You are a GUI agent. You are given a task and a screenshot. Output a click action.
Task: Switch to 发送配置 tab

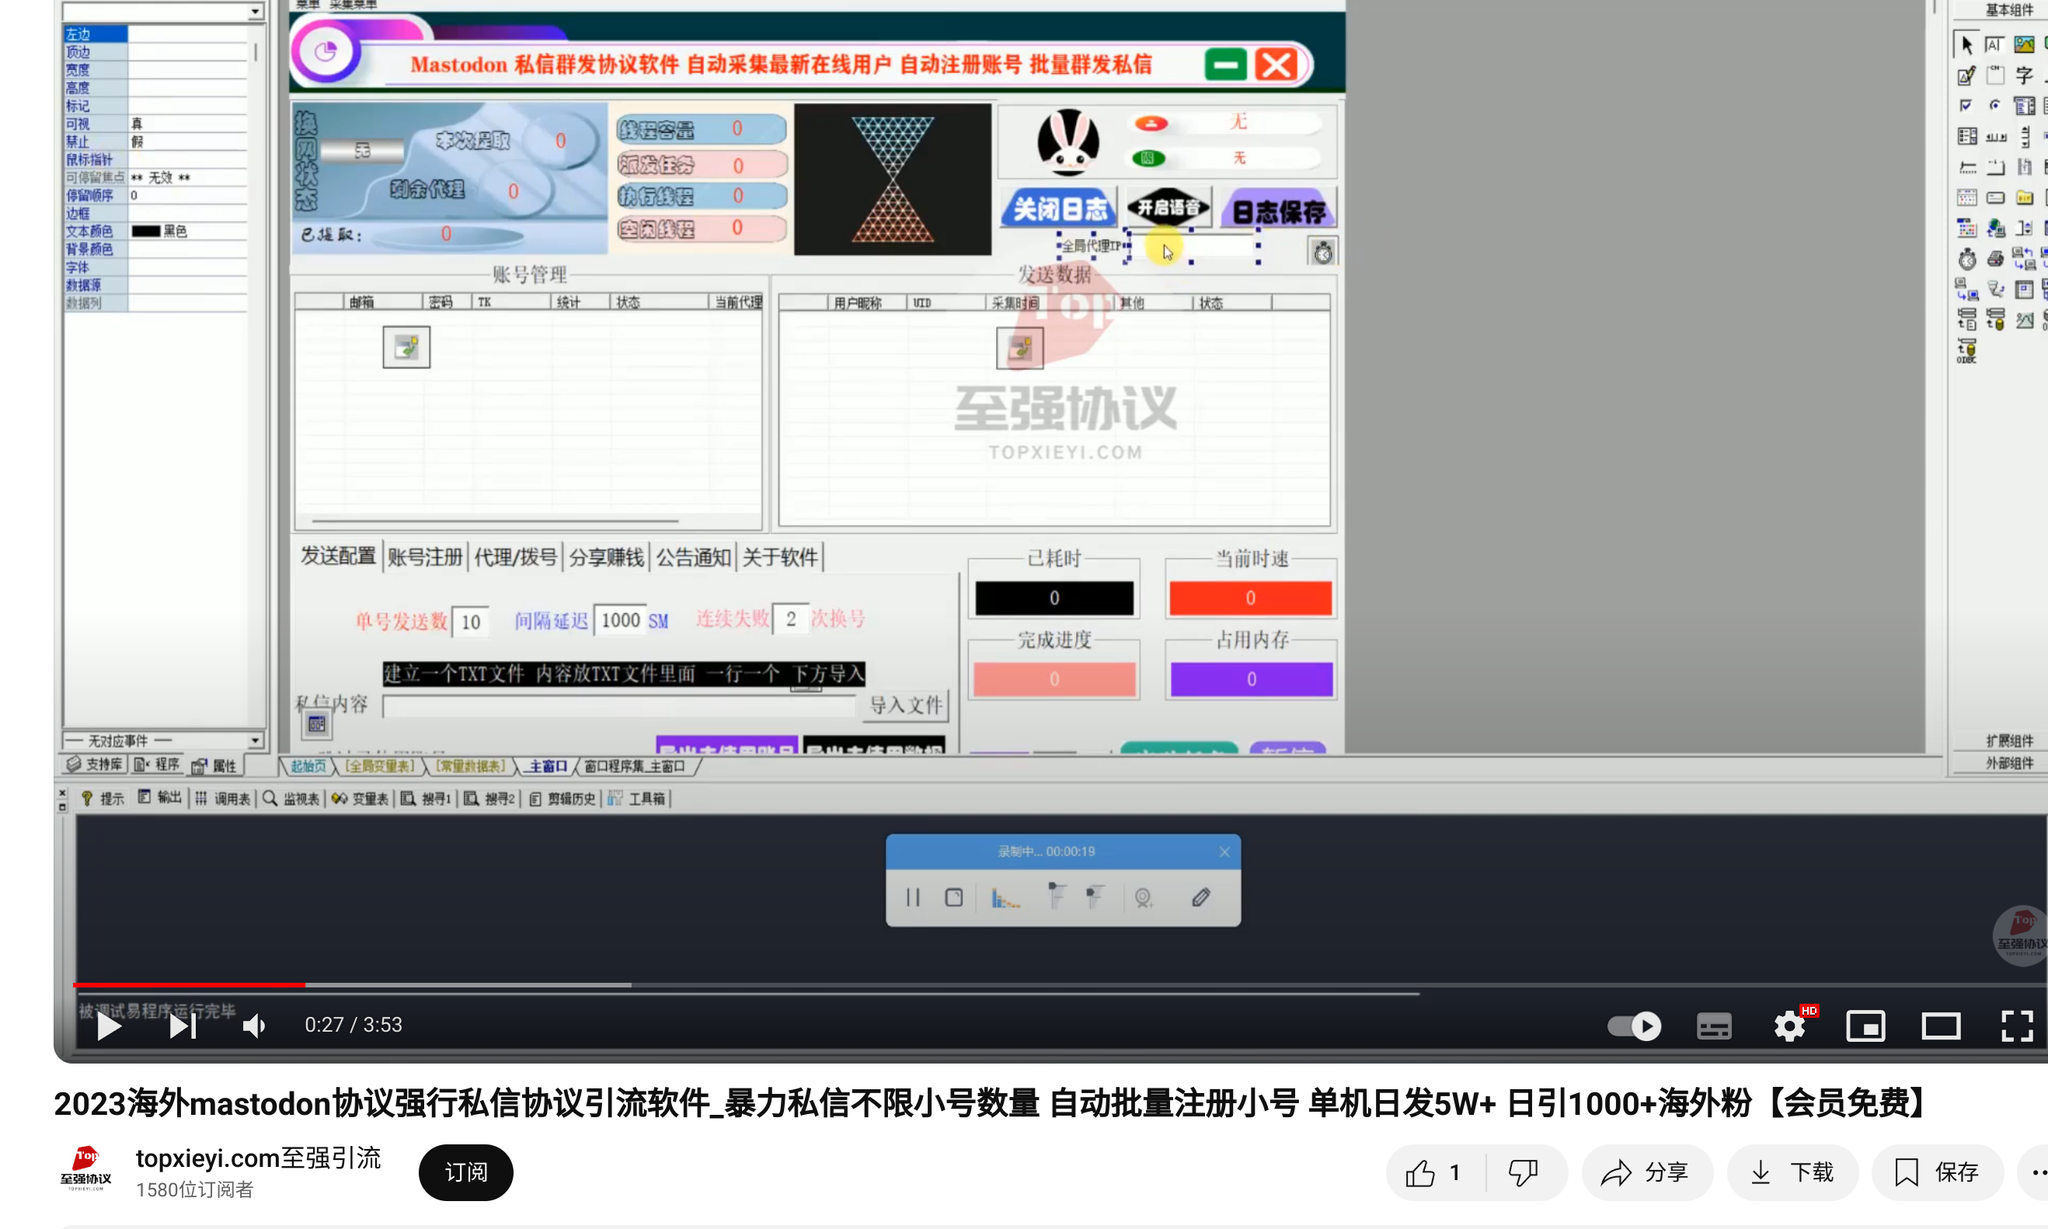coord(338,556)
